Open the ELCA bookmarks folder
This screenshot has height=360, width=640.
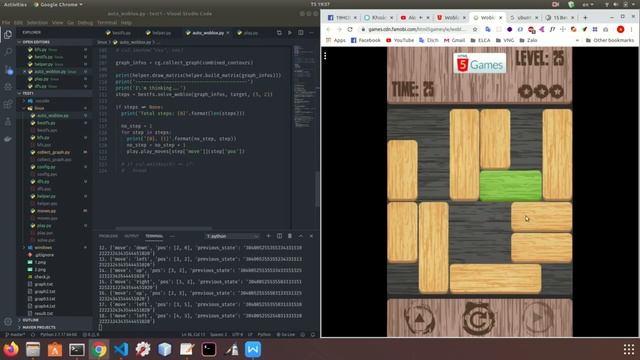pos(480,40)
